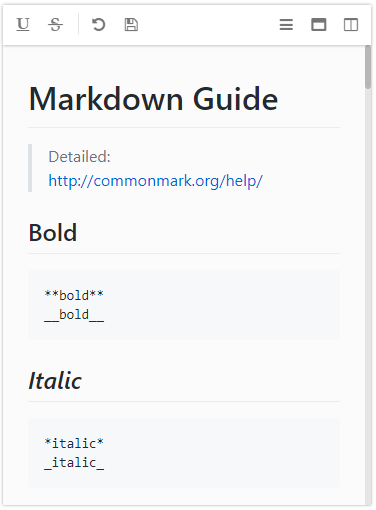
Task: Click the 'Detailed:' blockquote text
Action: click(x=79, y=157)
